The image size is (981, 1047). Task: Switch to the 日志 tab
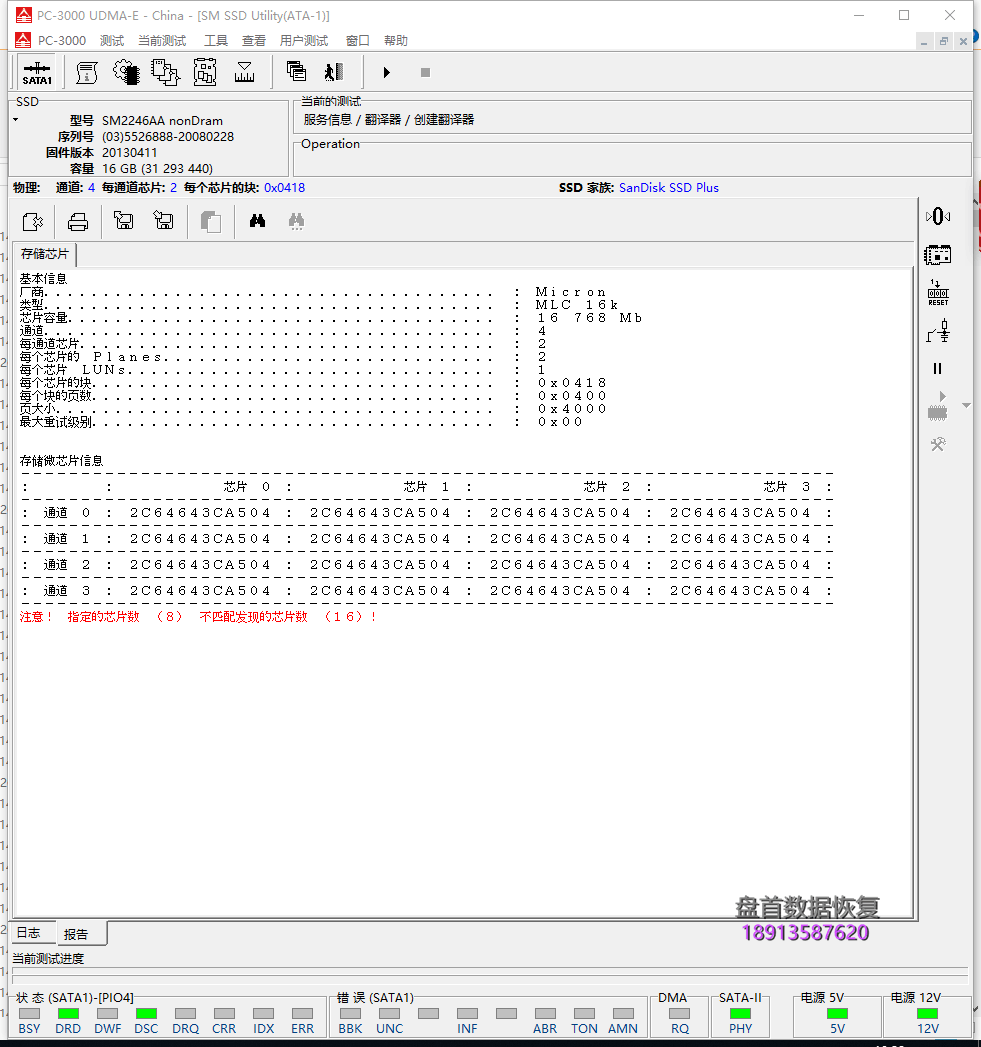(x=29, y=933)
